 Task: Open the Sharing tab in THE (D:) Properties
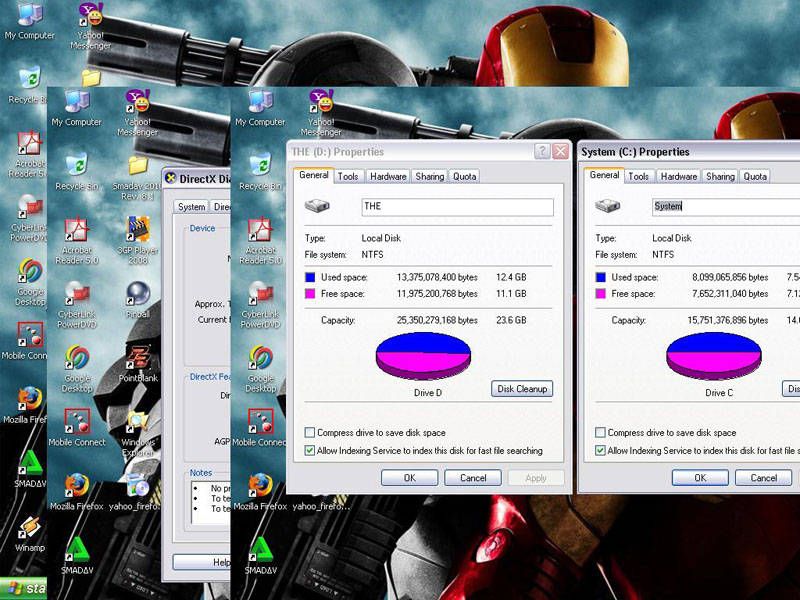[430, 177]
